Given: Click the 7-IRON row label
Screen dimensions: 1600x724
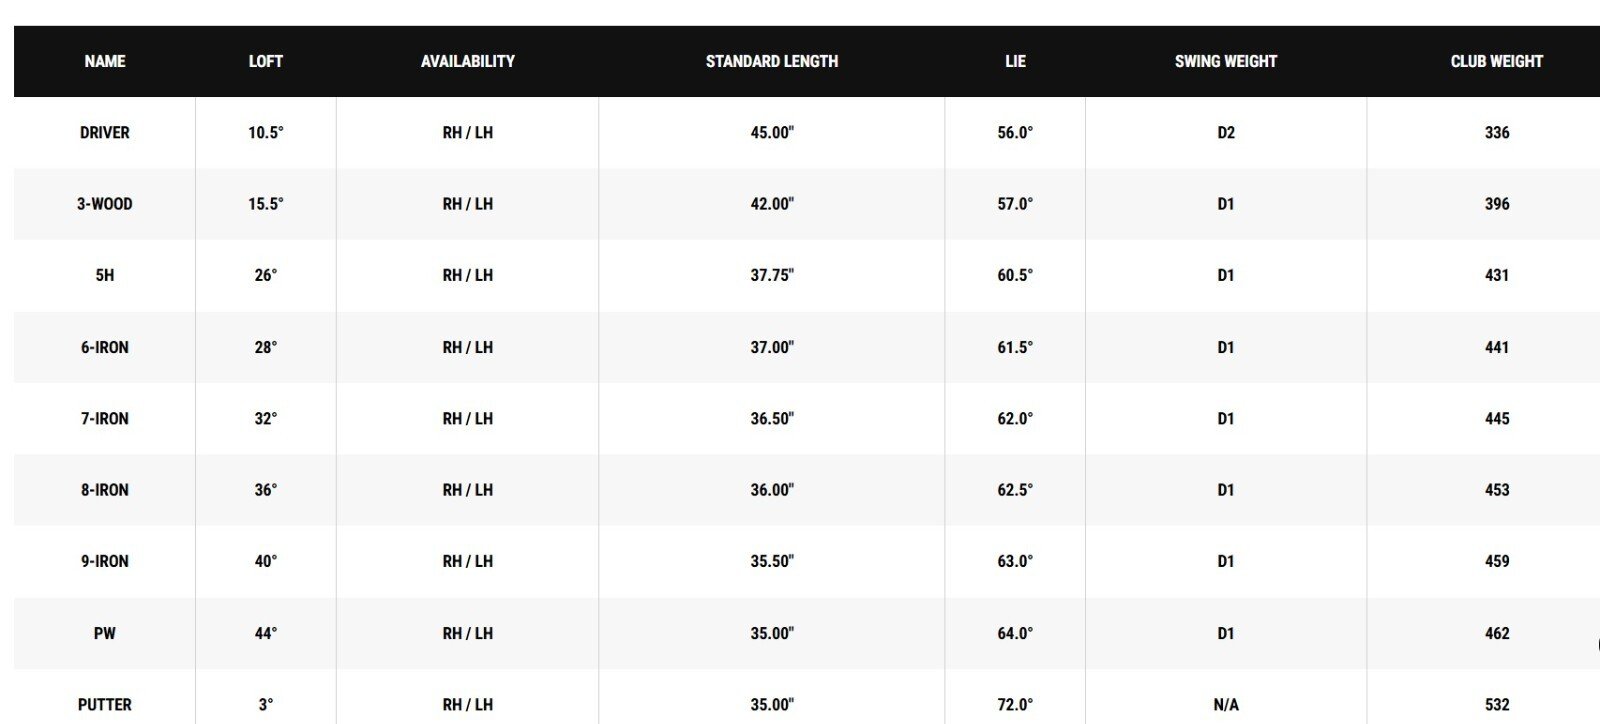Looking at the screenshot, I should (x=105, y=418).
